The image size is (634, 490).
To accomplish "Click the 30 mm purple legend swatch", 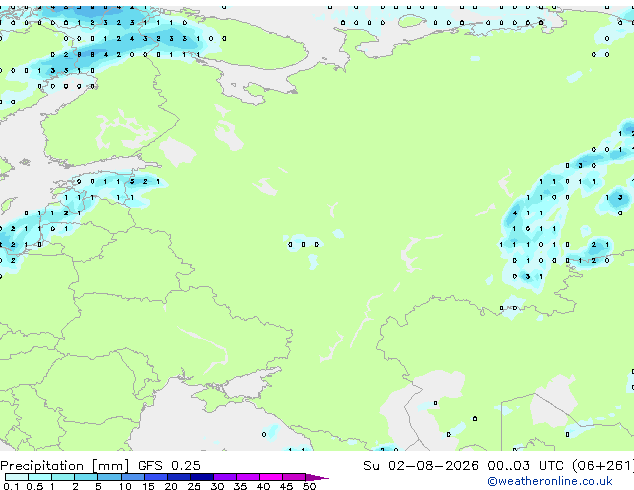I will (225, 477).
